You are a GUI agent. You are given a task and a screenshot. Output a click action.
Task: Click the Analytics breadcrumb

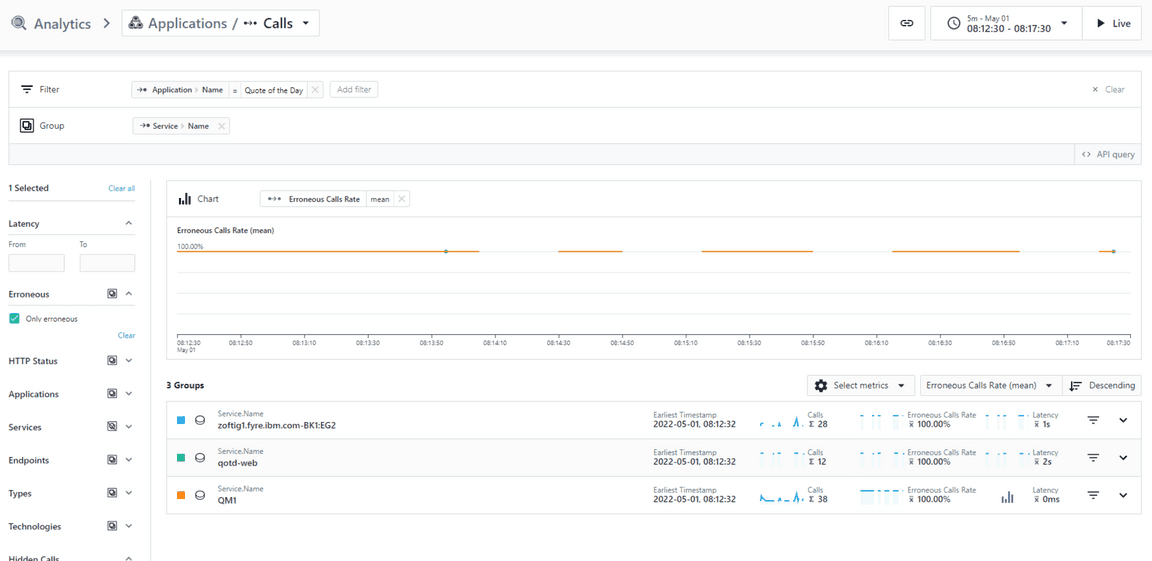tap(62, 23)
